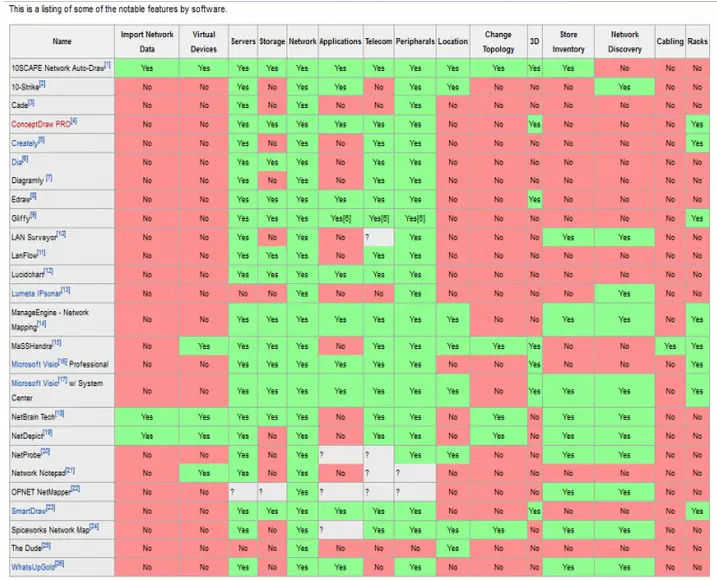Click the Applications column header

[x=340, y=42]
